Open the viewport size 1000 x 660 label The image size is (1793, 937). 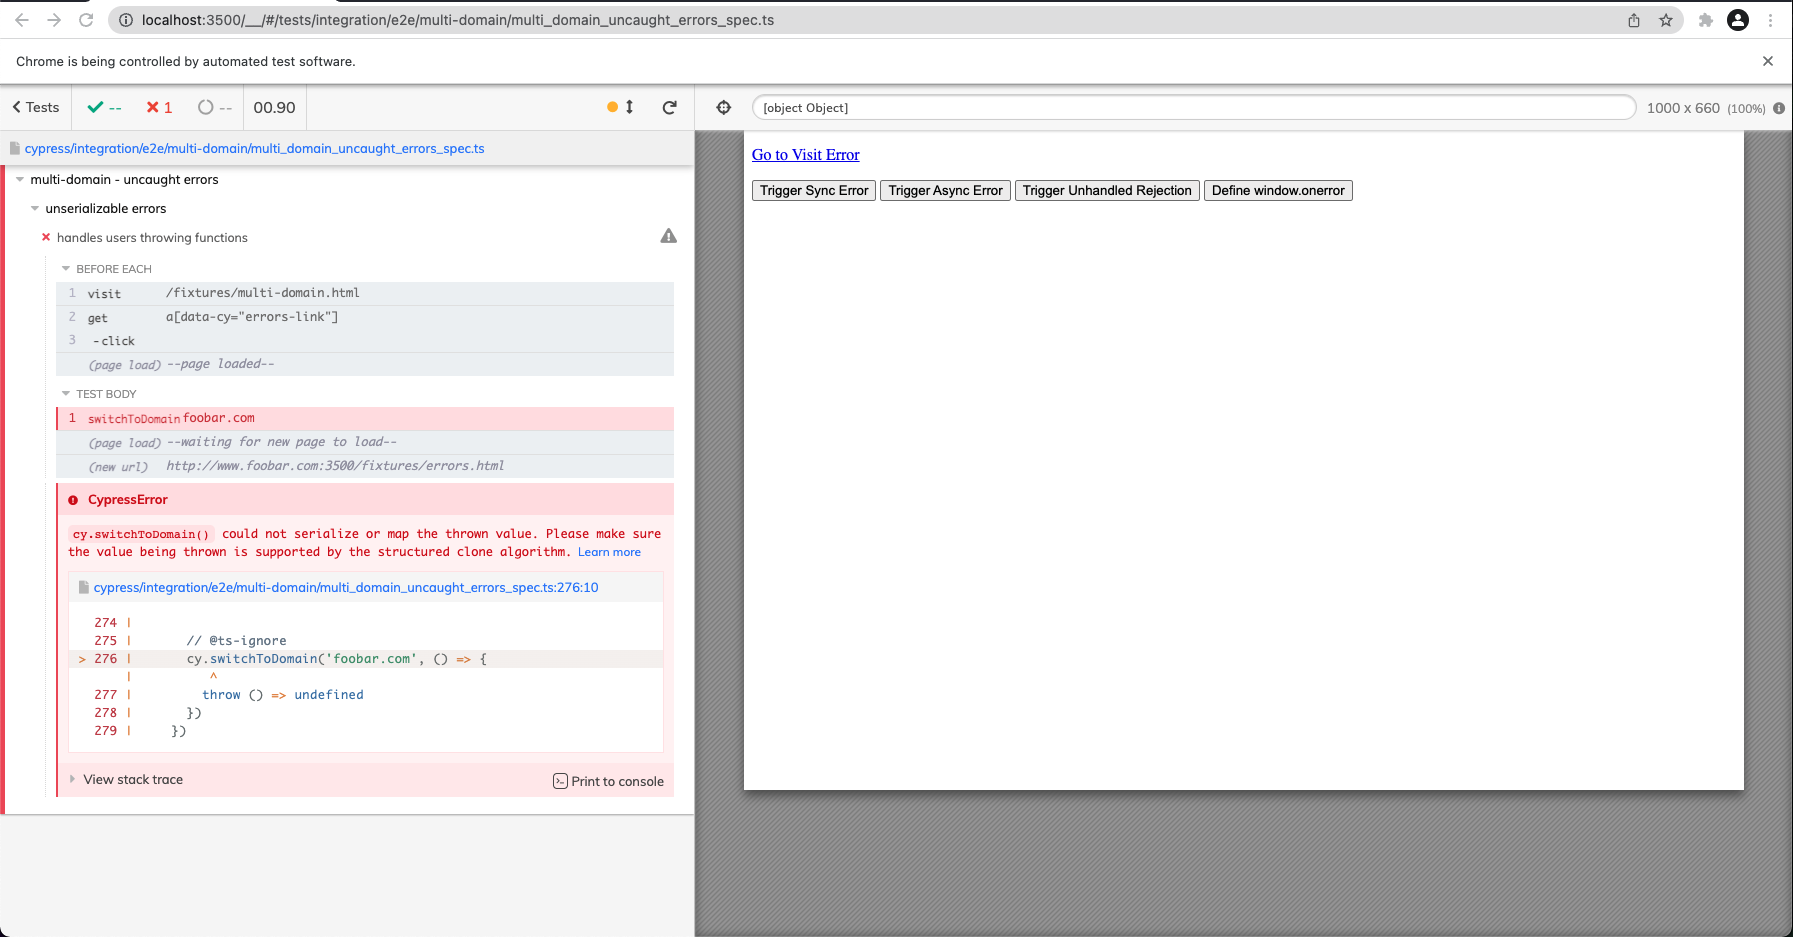[1683, 108]
